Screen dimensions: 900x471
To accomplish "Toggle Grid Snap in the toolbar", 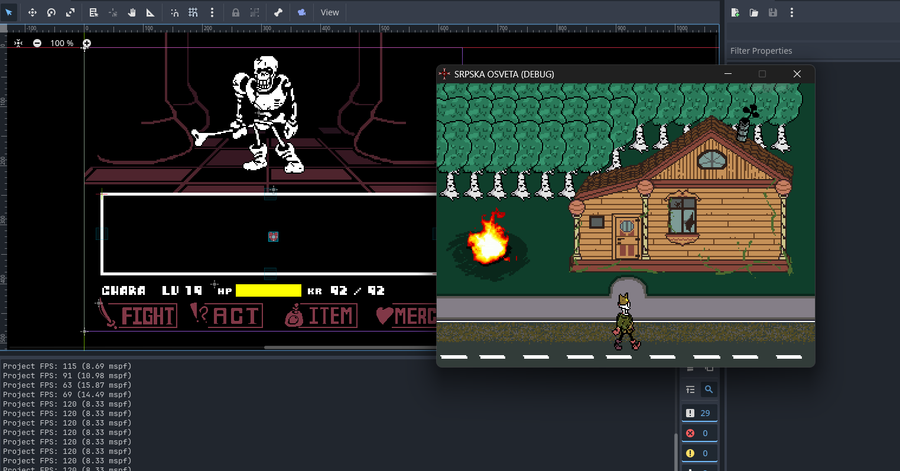I will pyautogui.click(x=193, y=12).
